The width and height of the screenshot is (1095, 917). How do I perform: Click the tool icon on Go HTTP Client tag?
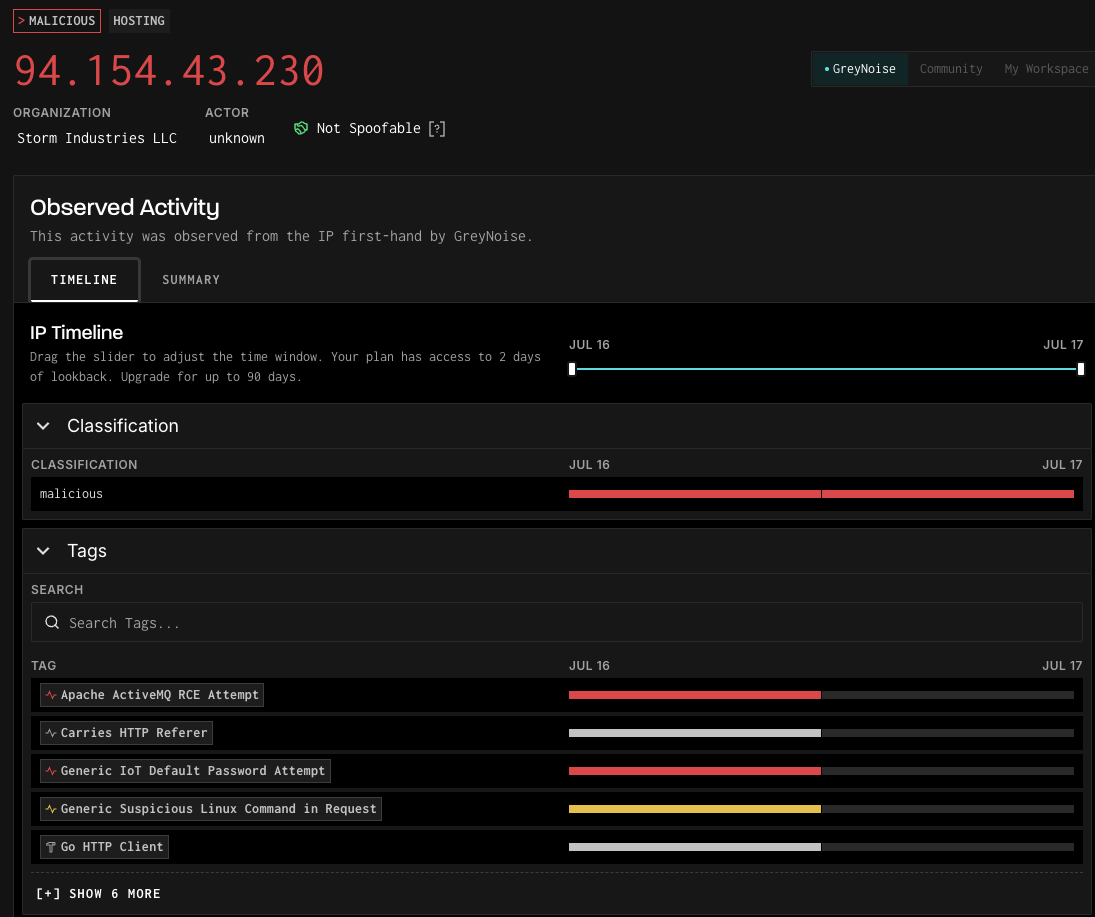tap(51, 846)
